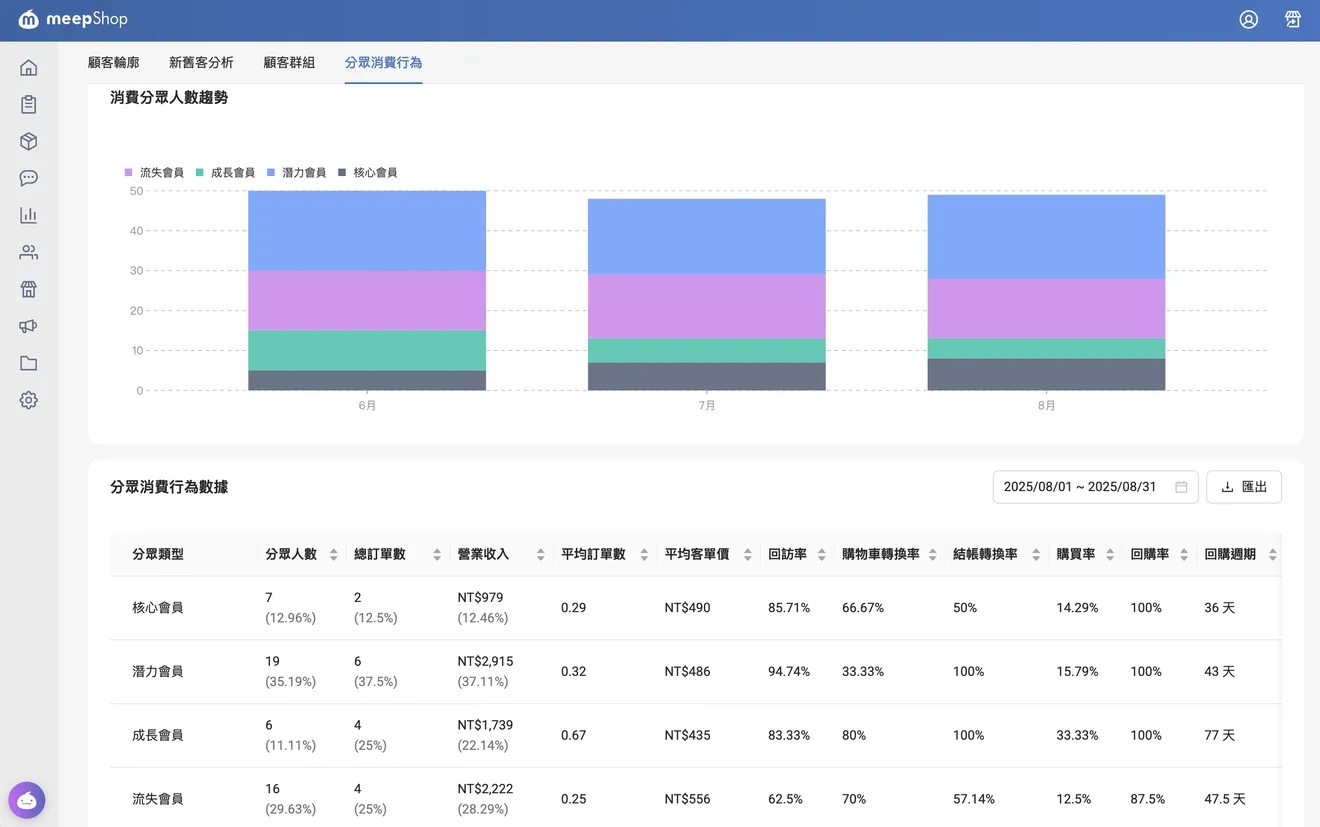The width and height of the screenshot is (1320, 827).
Task: Open the customers people icon in sidebar
Action: (28, 252)
